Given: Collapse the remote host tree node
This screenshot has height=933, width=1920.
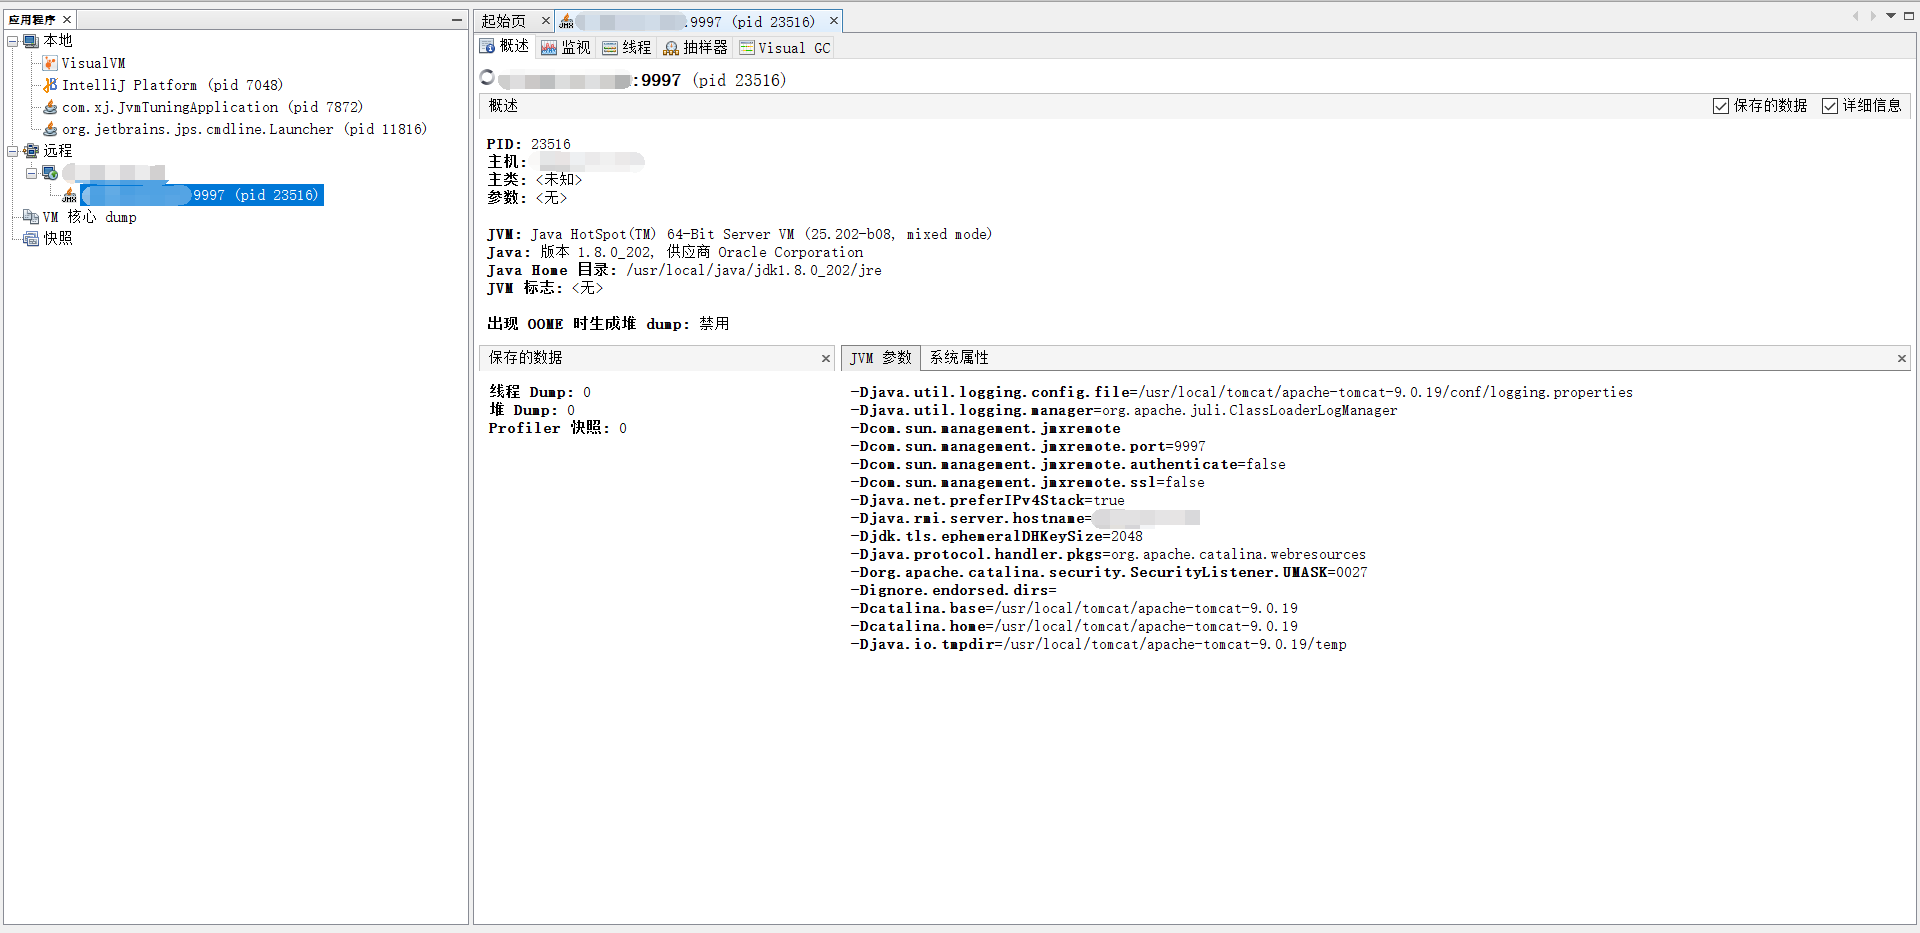Looking at the screenshot, I should click(31, 173).
